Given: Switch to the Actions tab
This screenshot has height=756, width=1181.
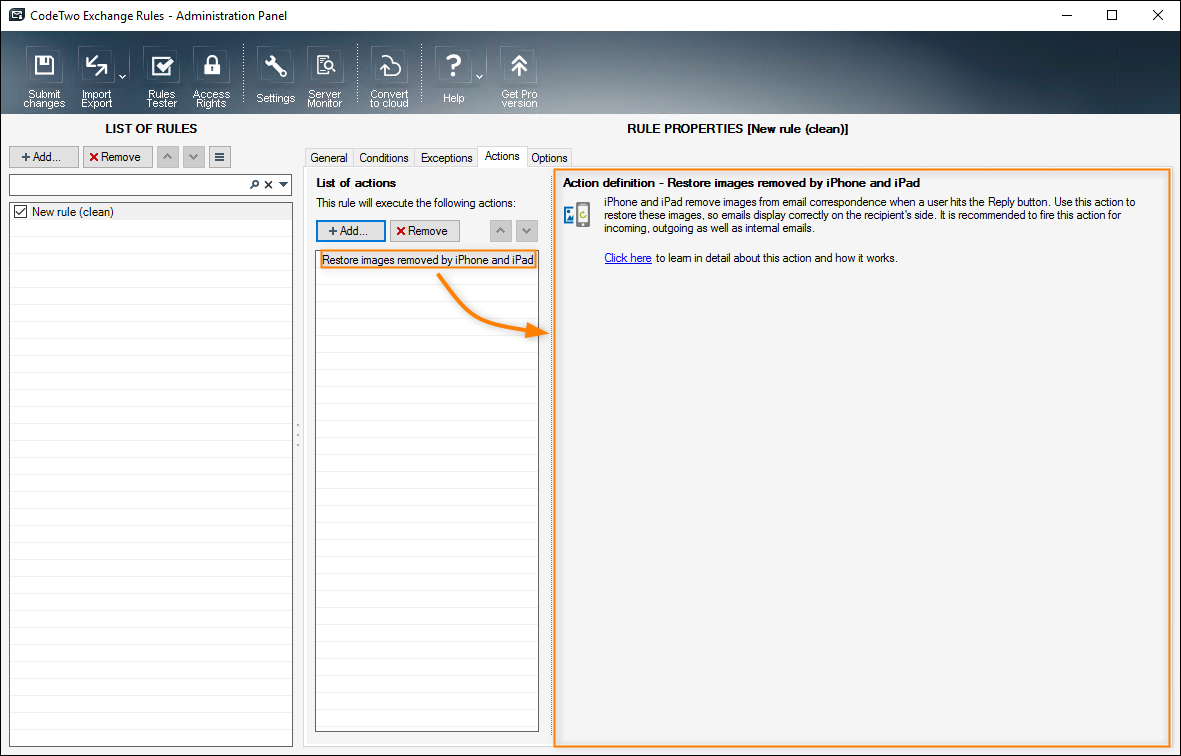Looking at the screenshot, I should click(502, 156).
